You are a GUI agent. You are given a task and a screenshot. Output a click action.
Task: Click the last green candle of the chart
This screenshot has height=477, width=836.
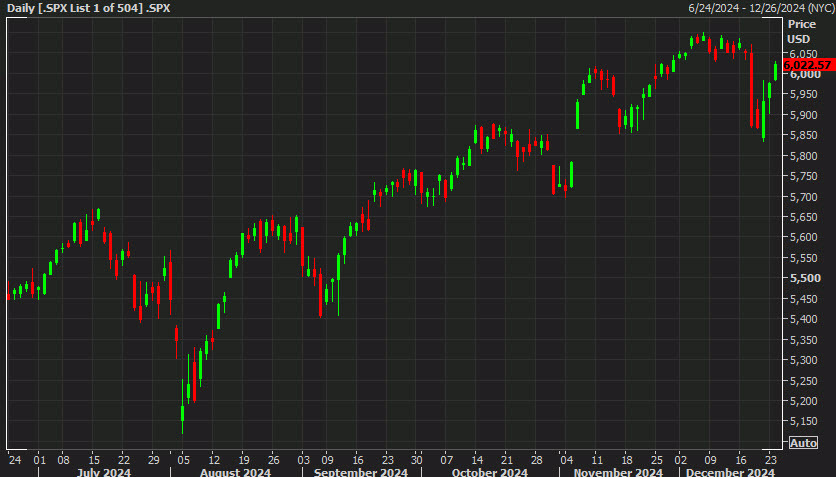[776, 71]
